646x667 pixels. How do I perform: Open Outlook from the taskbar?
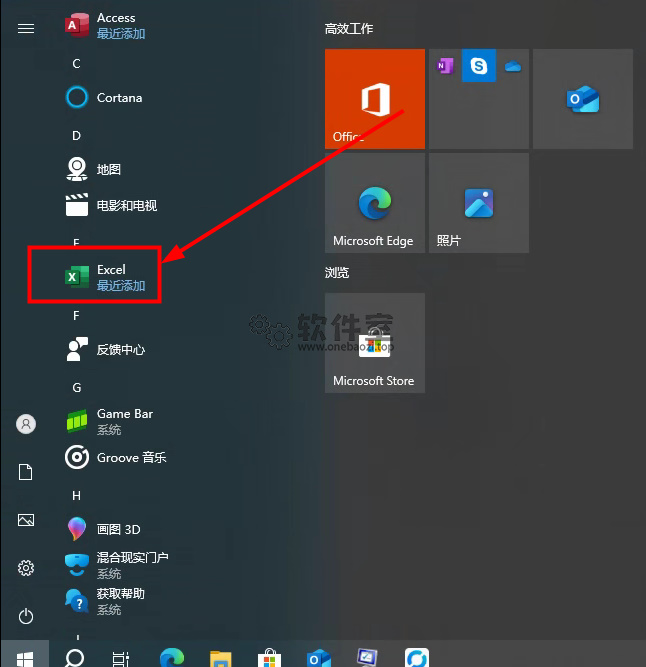319,658
